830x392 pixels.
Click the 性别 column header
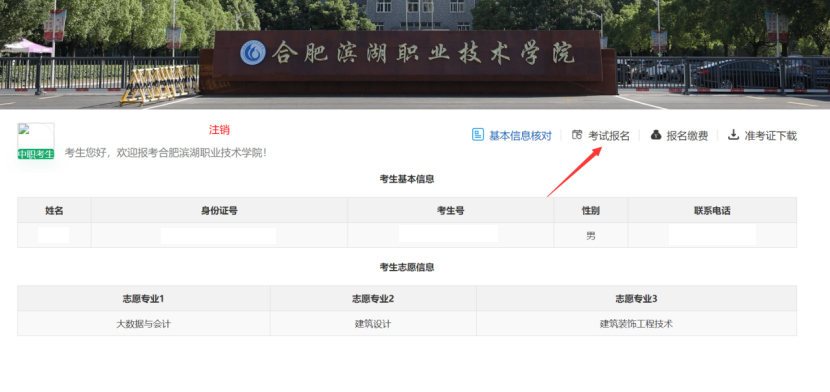click(x=591, y=211)
